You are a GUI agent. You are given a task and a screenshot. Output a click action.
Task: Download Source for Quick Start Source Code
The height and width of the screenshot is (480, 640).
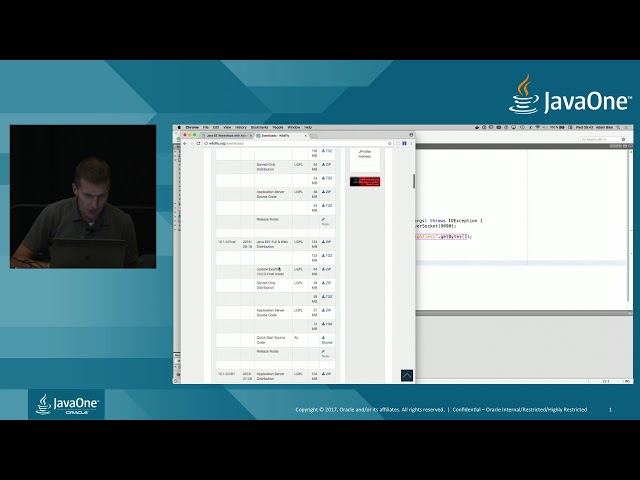327,340
